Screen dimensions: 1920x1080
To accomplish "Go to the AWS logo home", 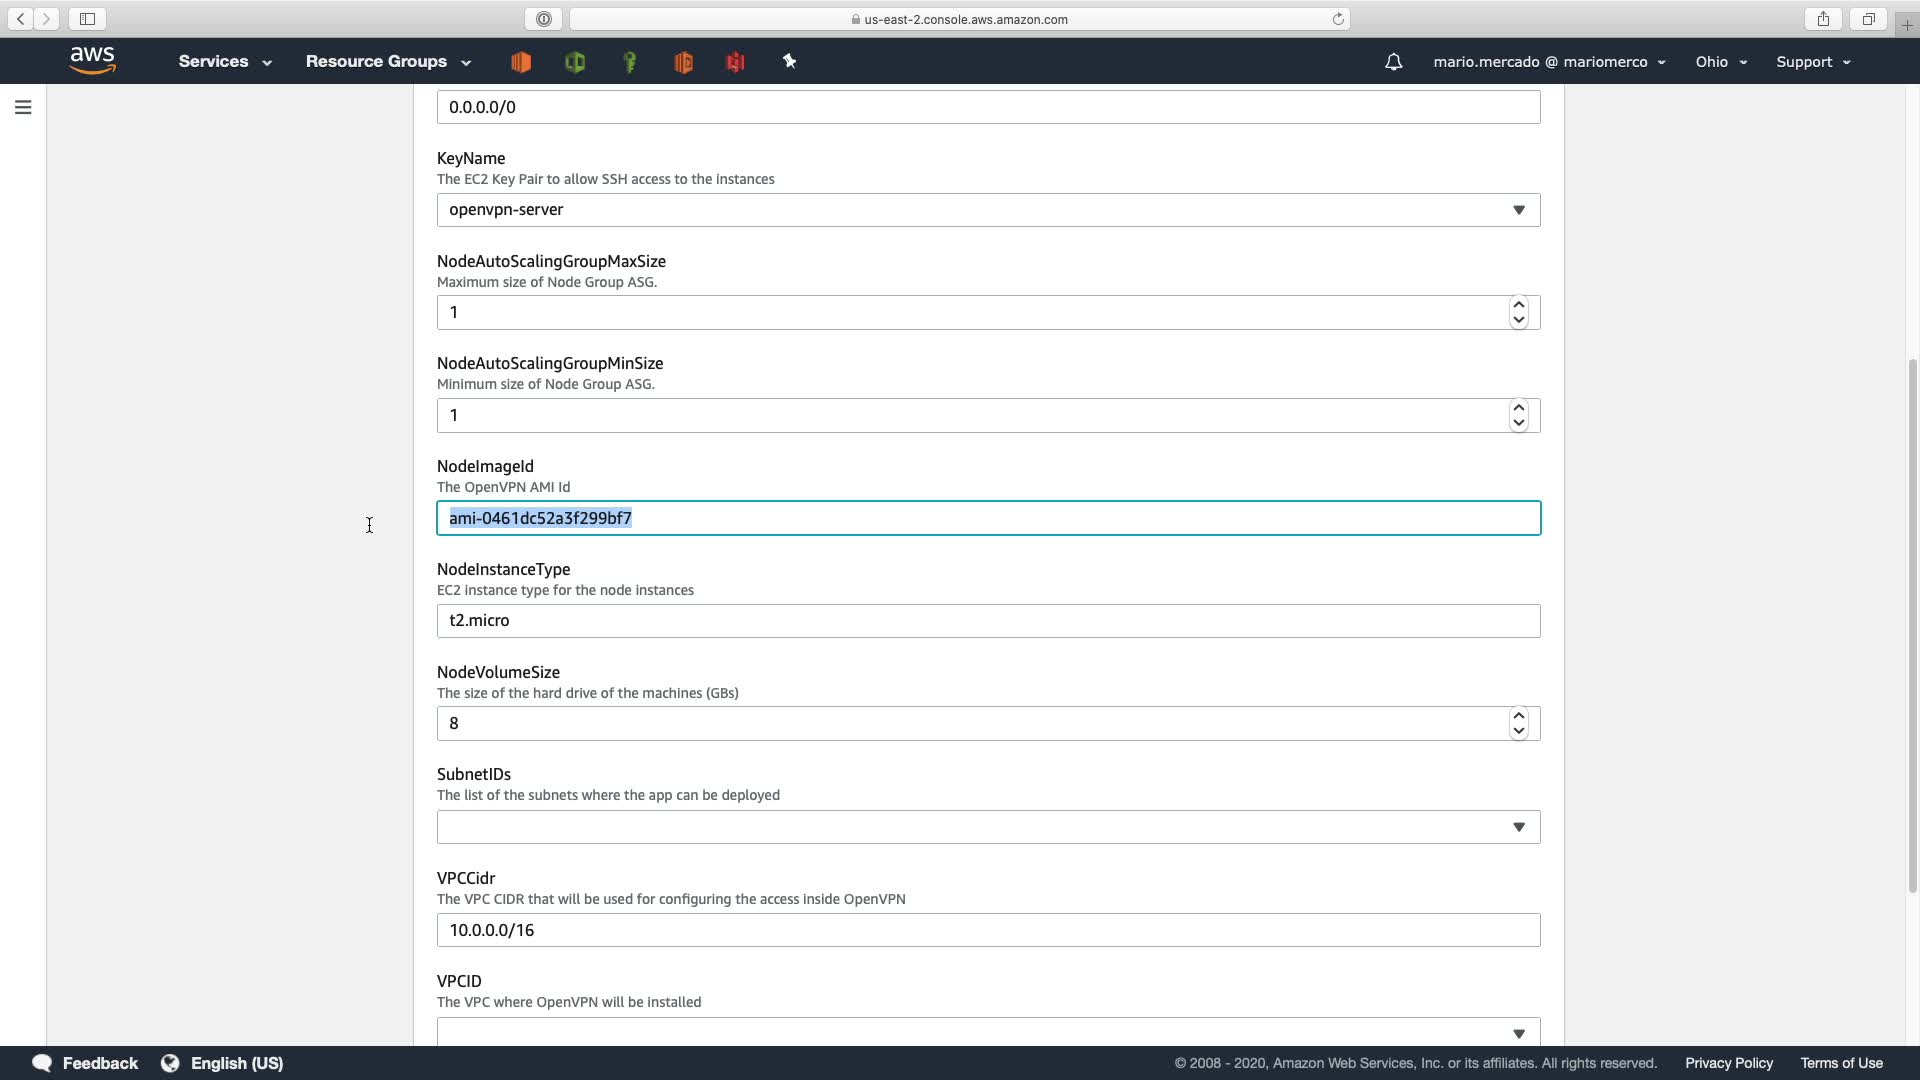I will pyautogui.click(x=93, y=61).
